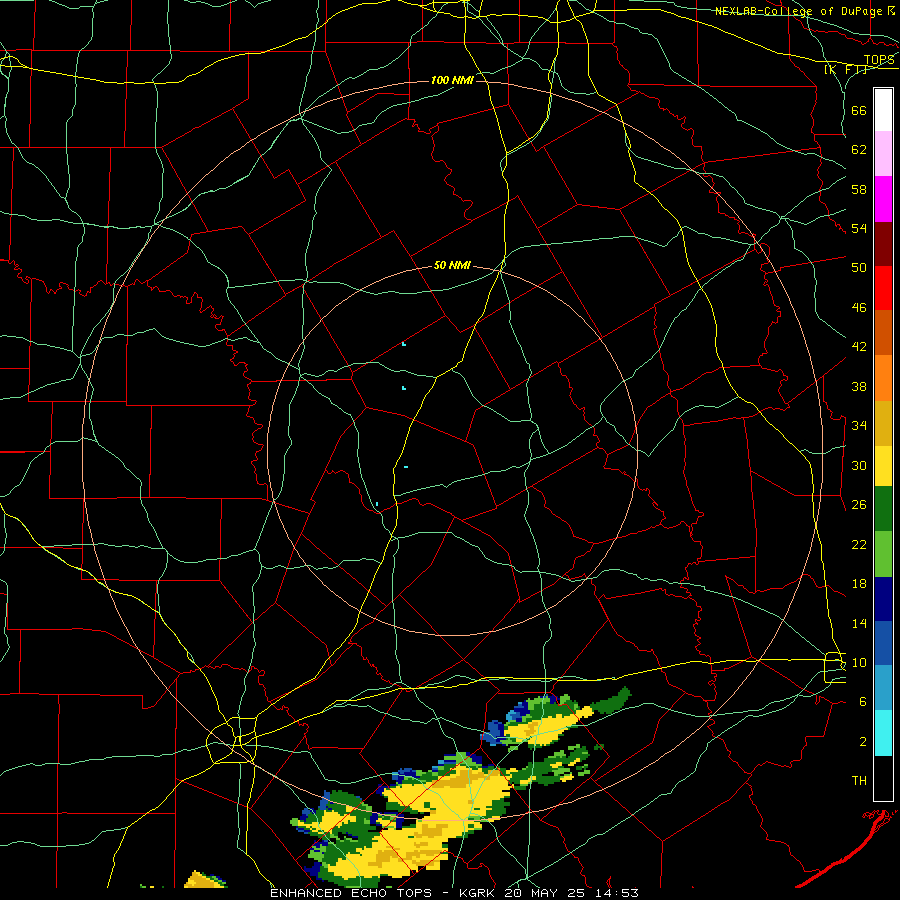Select the light green legend swatch
This screenshot has width=900, height=900.
[x=883, y=554]
